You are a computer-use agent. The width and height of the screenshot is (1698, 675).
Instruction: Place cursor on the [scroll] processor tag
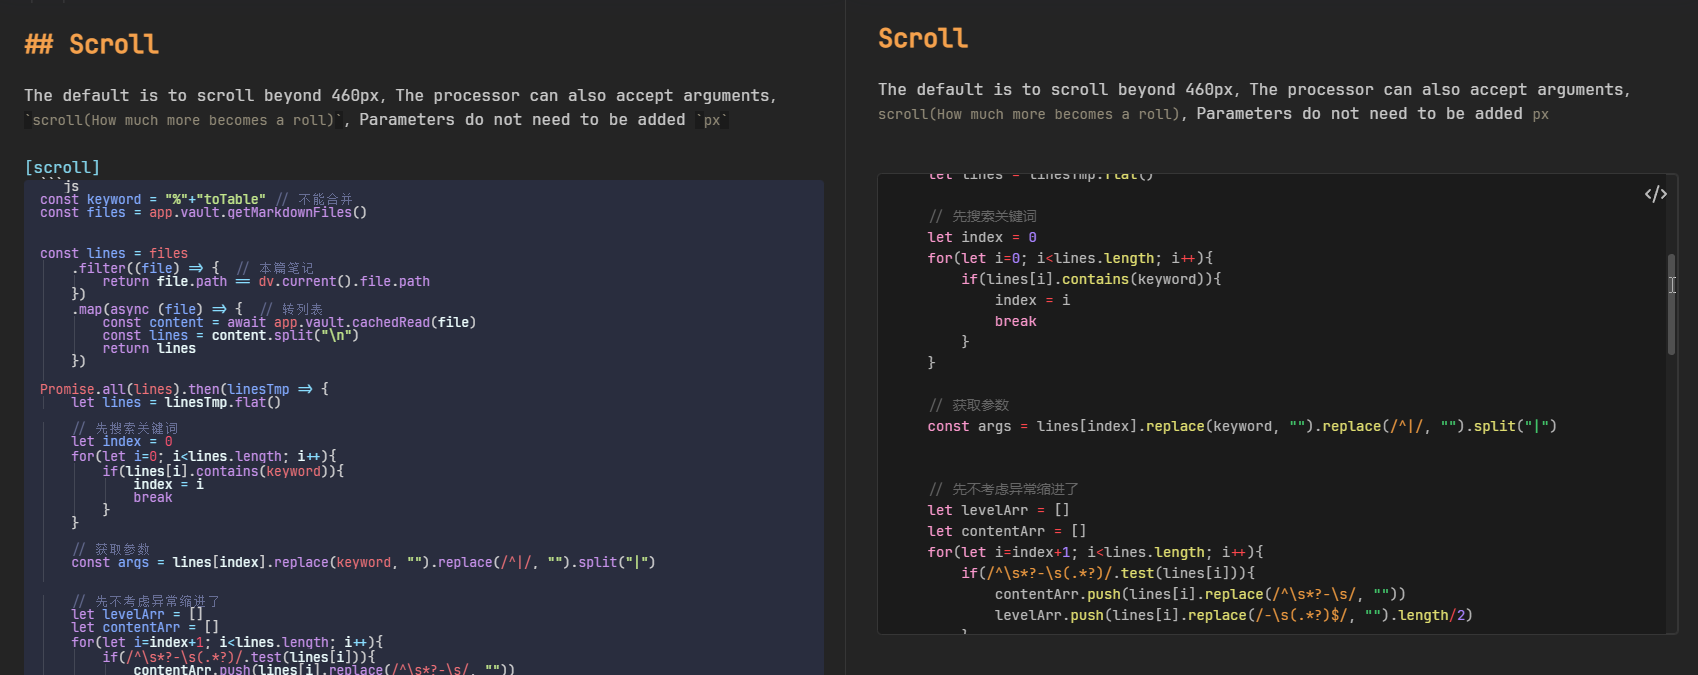pyautogui.click(x=62, y=167)
